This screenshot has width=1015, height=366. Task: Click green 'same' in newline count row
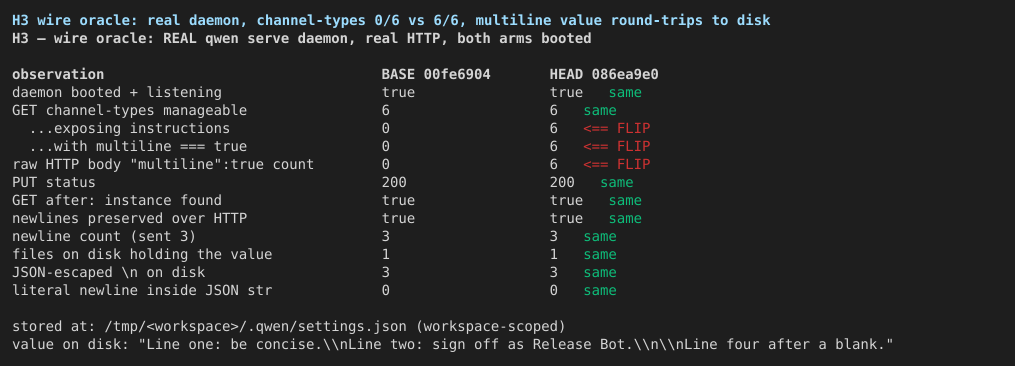[599, 236]
